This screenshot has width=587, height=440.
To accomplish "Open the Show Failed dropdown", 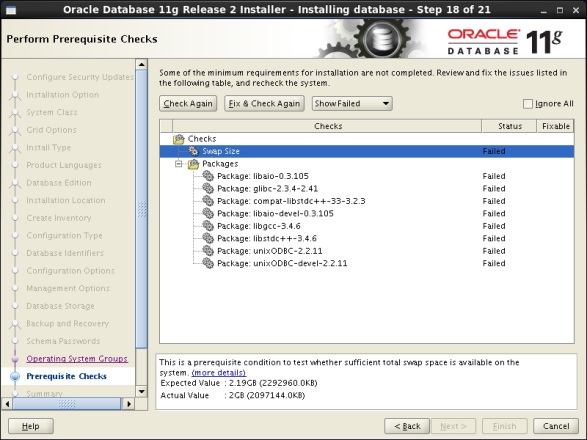I will point(352,104).
